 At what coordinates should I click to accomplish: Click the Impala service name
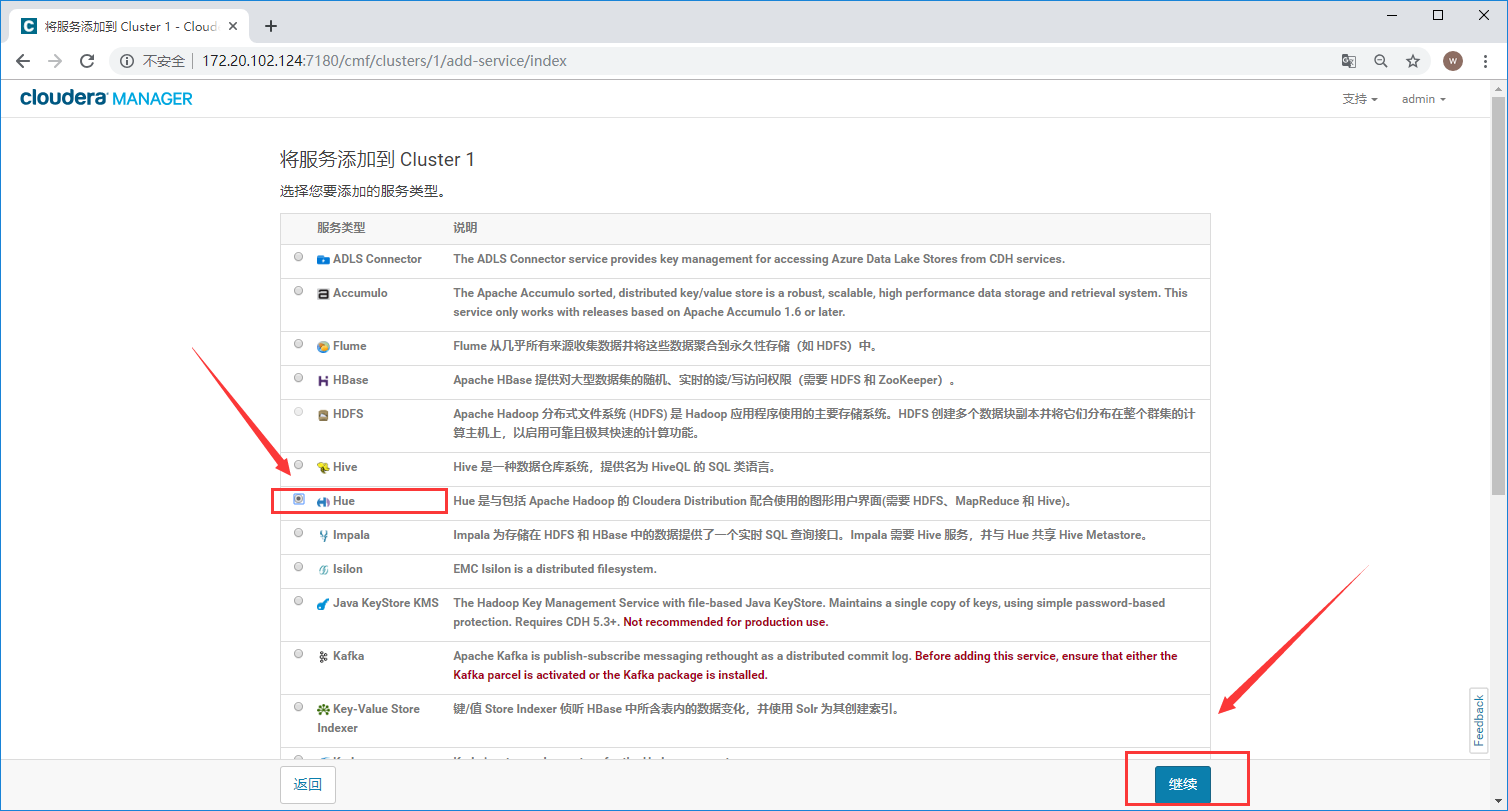[351, 535]
